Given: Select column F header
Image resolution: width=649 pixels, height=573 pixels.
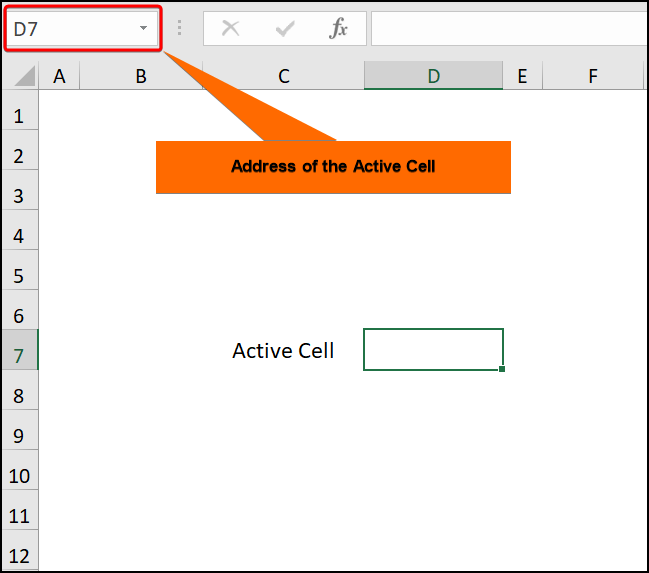Looking at the screenshot, I should (x=593, y=76).
